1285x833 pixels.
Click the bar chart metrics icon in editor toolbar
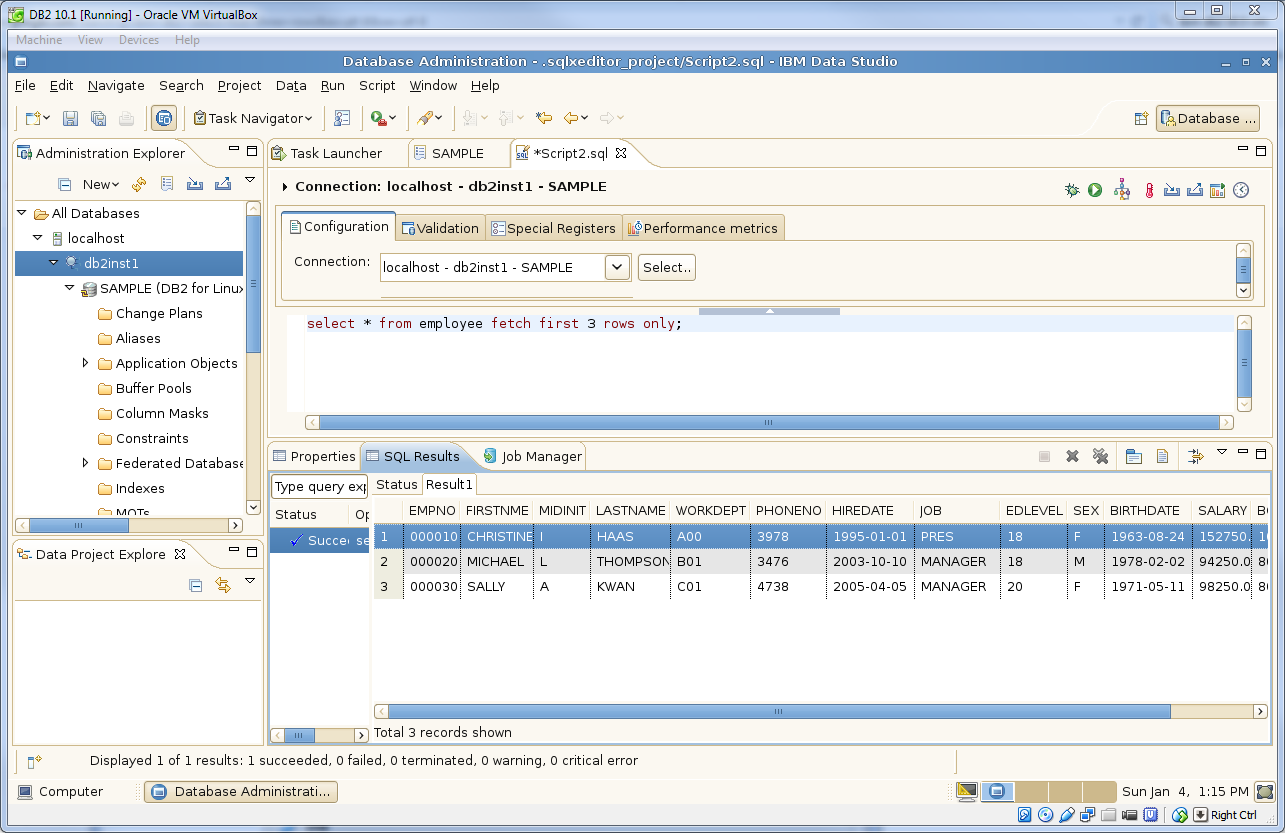pos(1217,189)
